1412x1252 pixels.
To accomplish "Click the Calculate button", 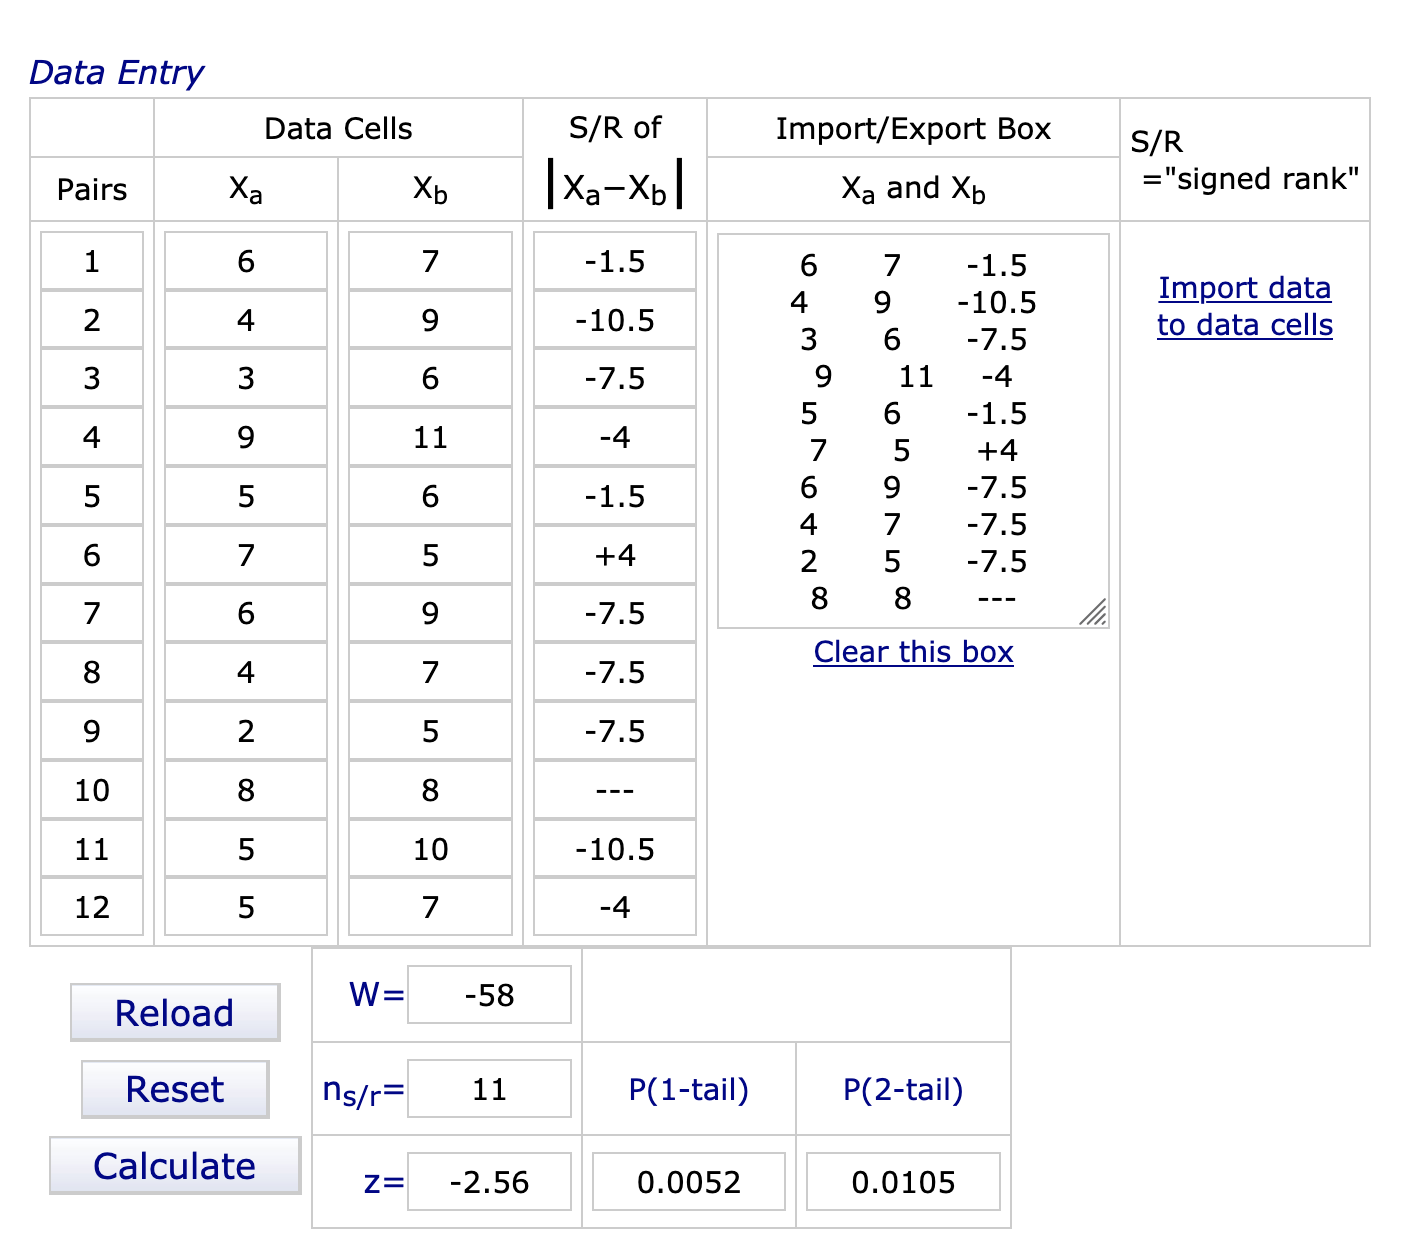I will click(x=175, y=1166).
